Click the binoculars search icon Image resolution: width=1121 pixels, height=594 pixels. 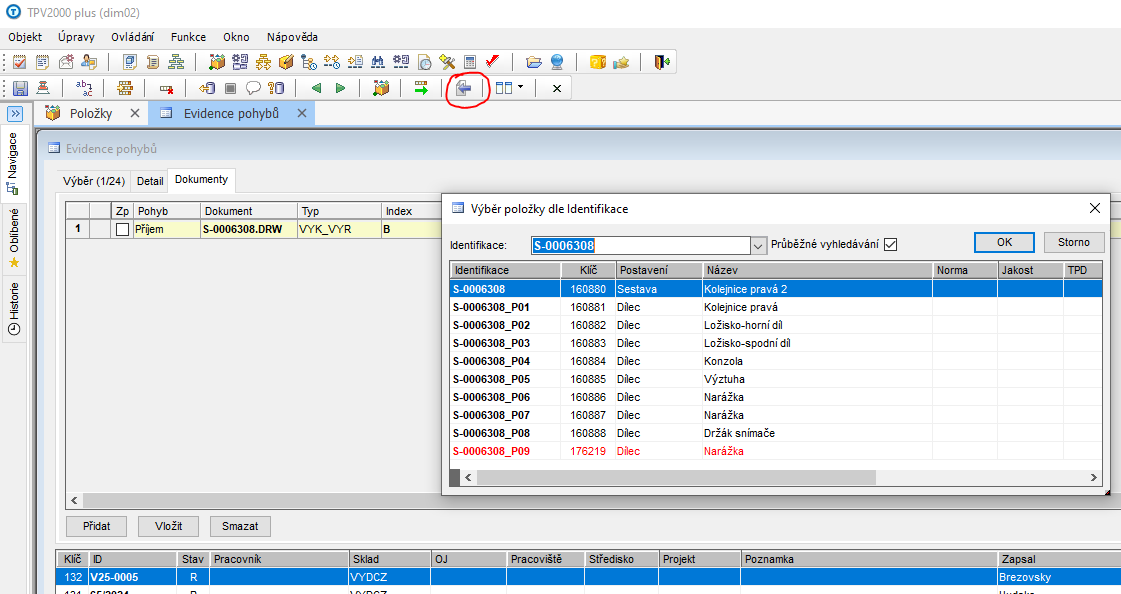click(x=377, y=62)
